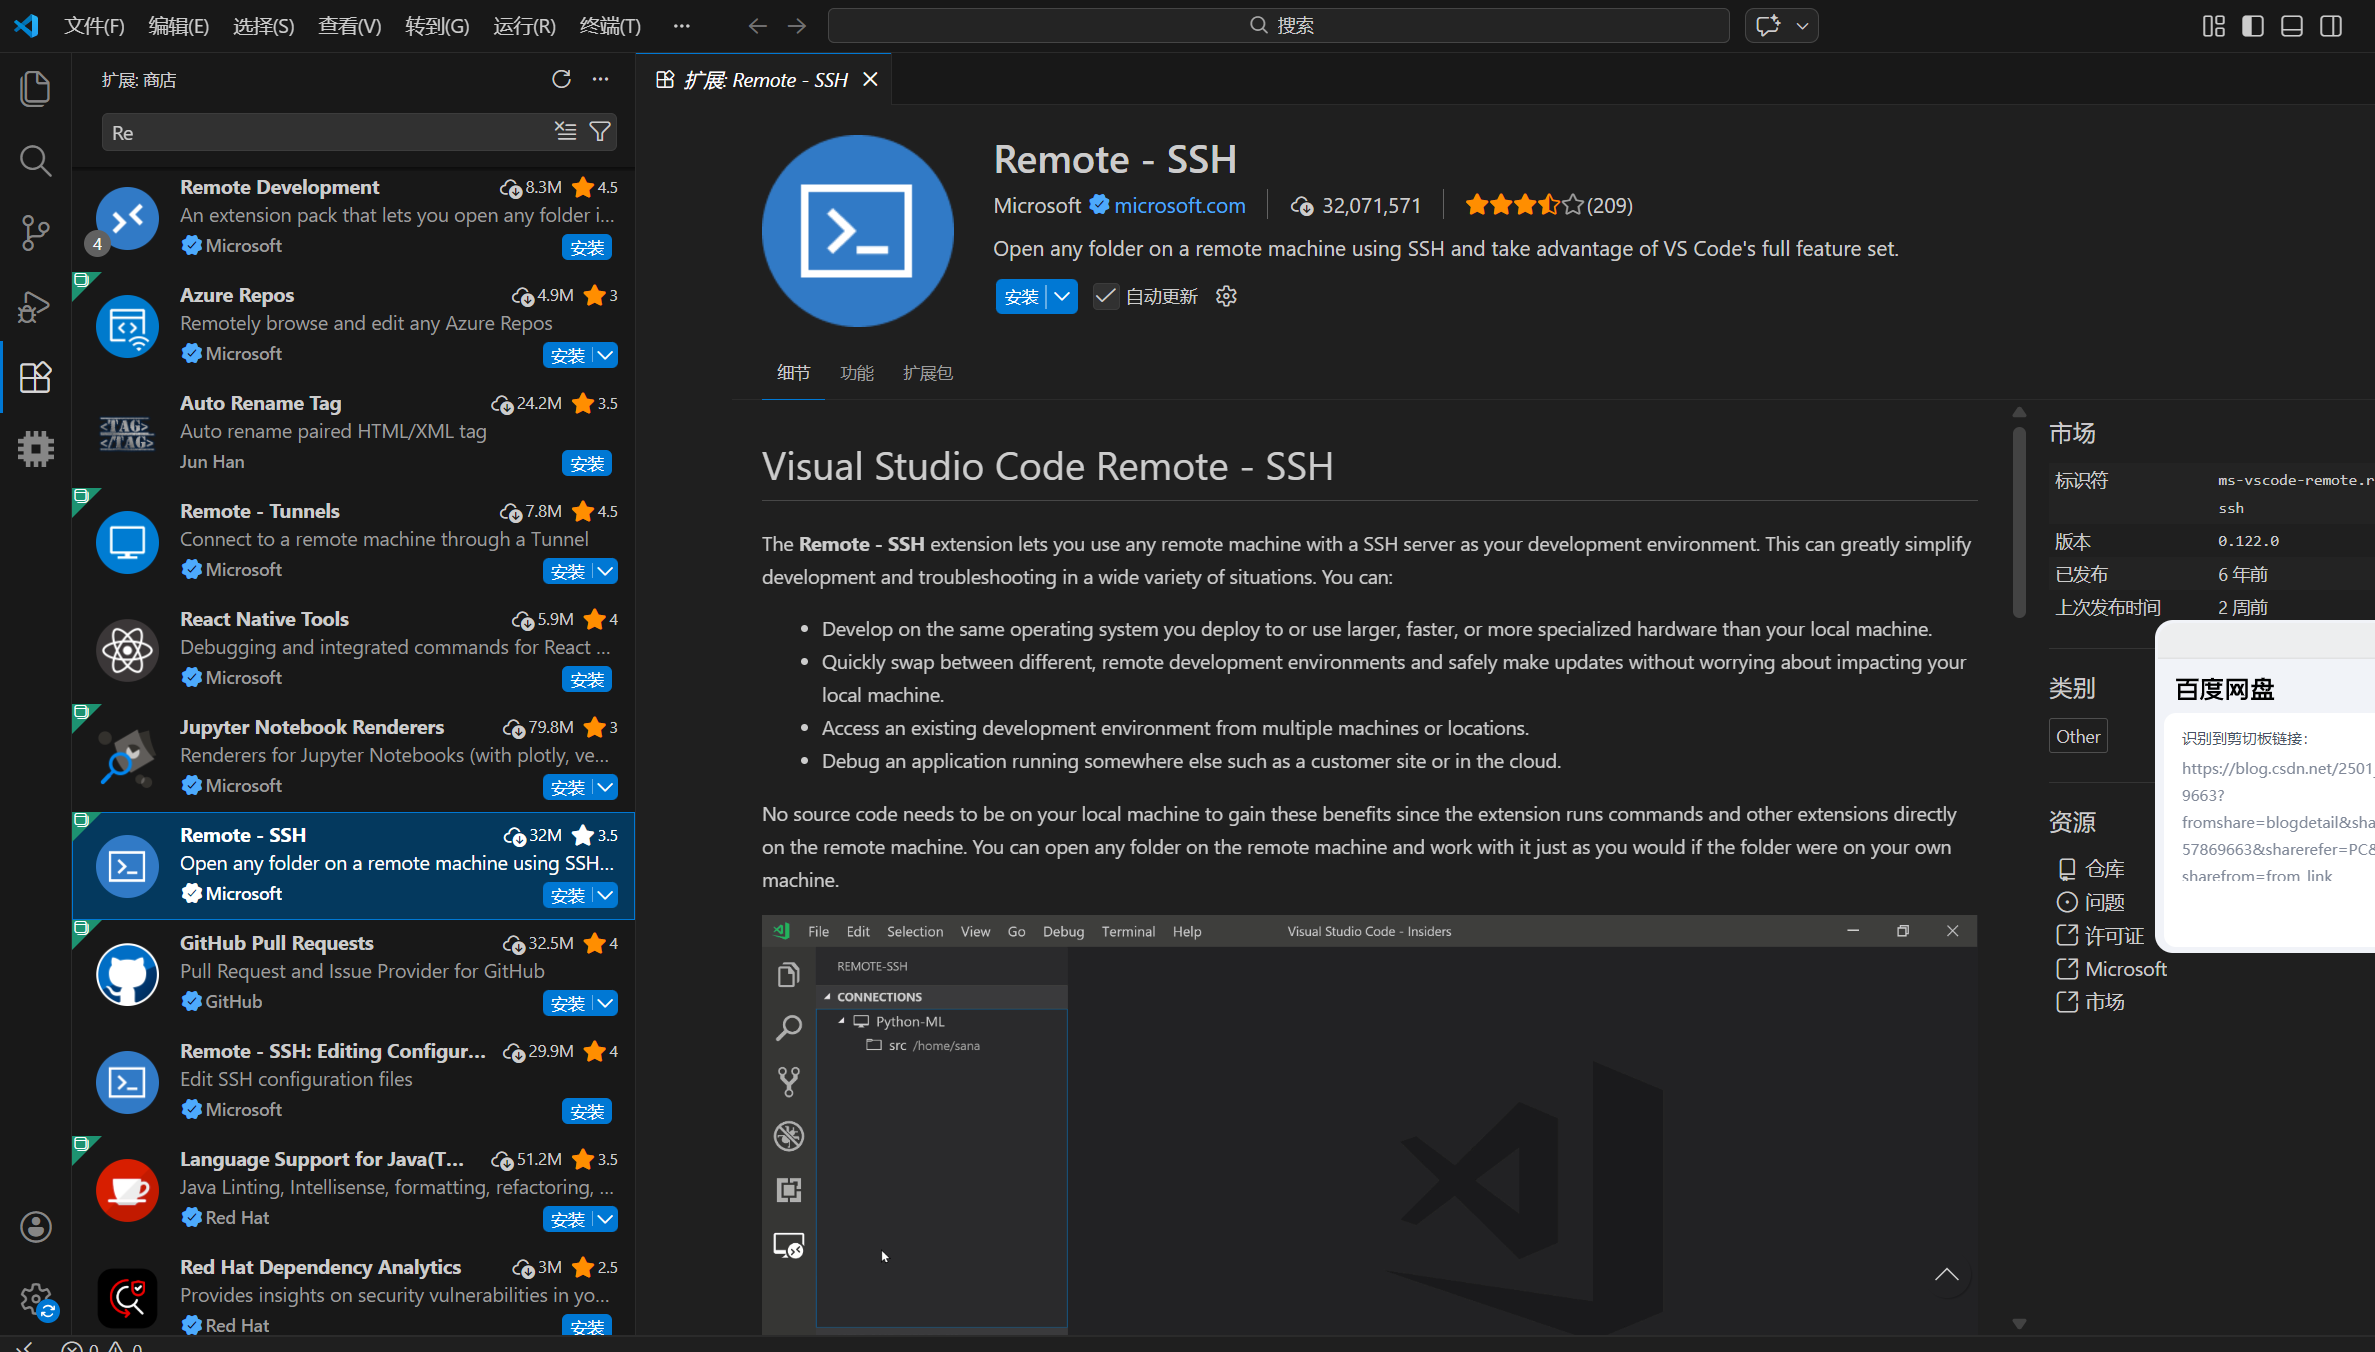This screenshot has height=1352, width=2375.
Task: Expand Remote - SSH list item install dropdown
Action: click(606, 895)
